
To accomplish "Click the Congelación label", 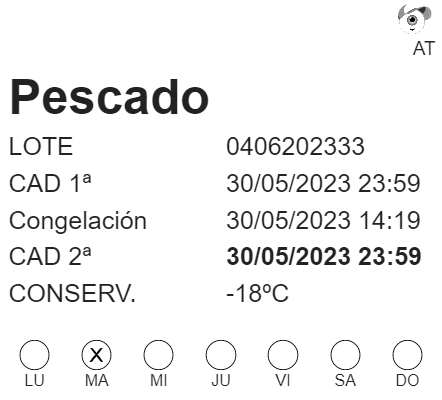I will tap(78, 221).
